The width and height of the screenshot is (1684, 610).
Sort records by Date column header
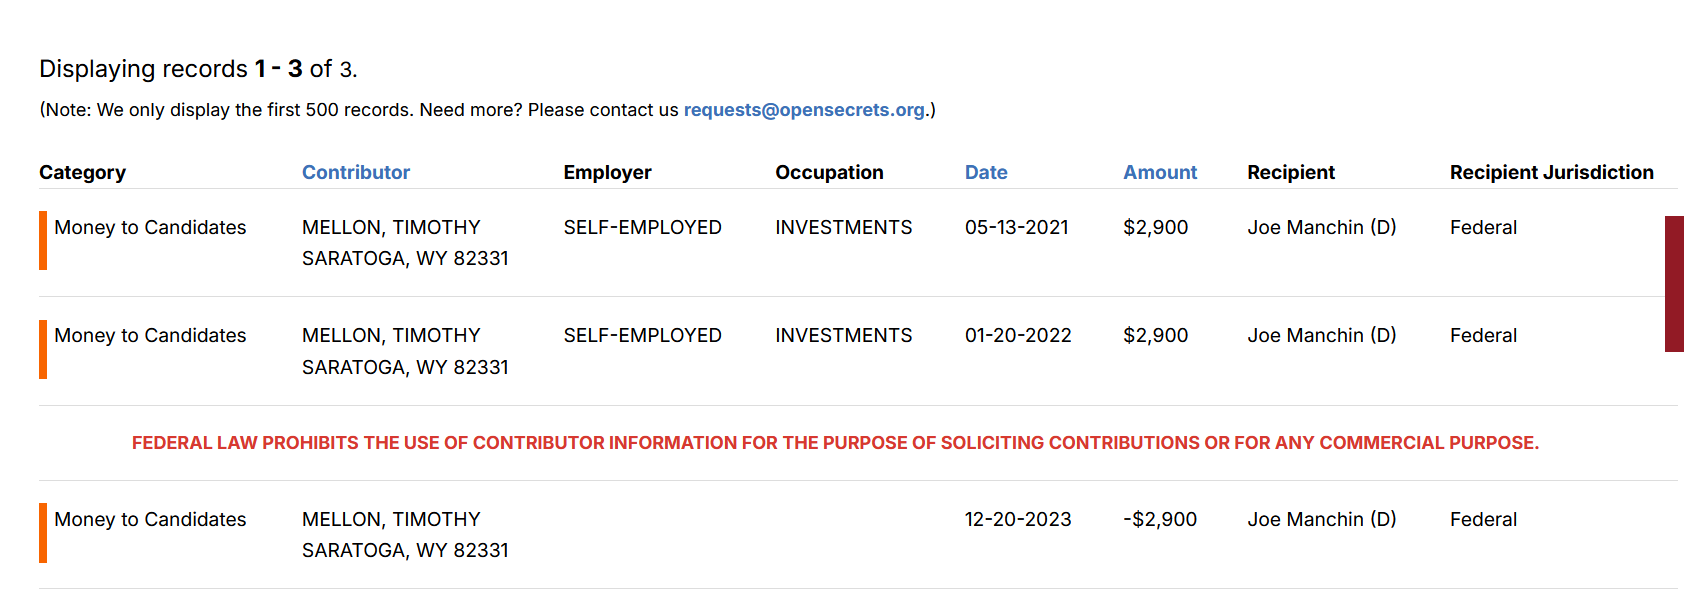986,172
